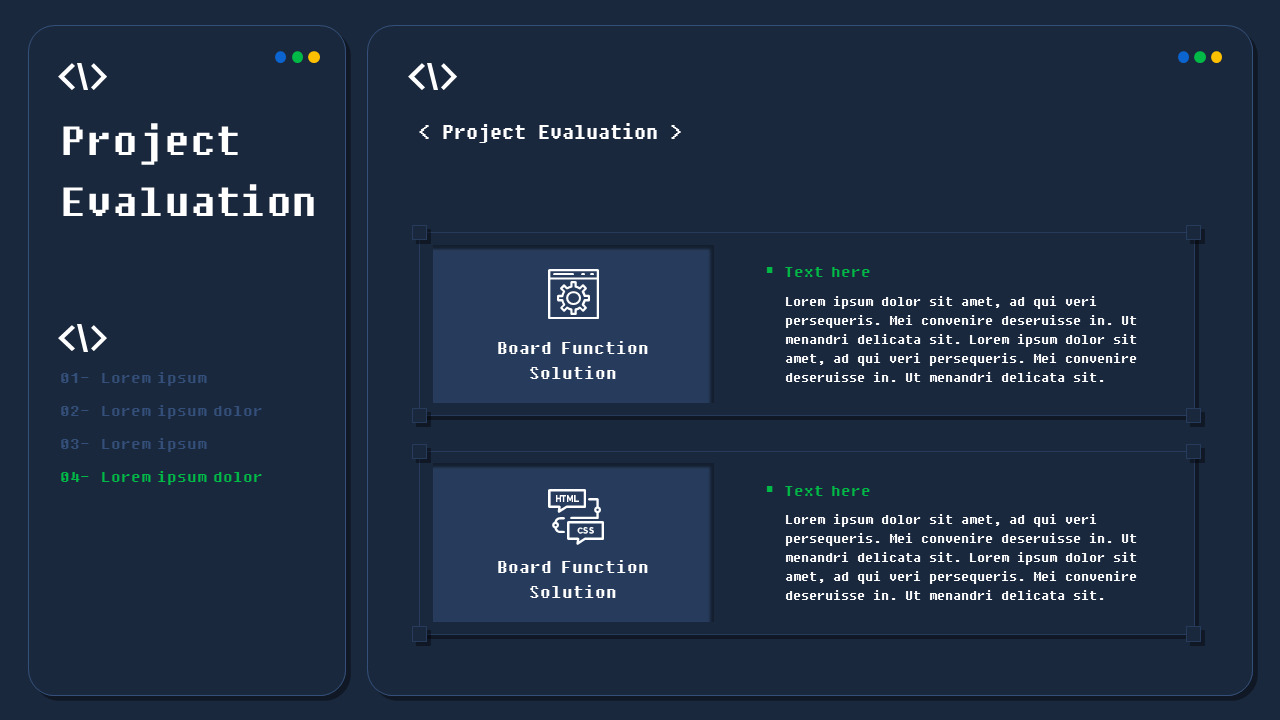1280x720 pixels.
Task: Select the 04- Lorem ipsum dolor agenda item
Action: [x=161, y=477]
